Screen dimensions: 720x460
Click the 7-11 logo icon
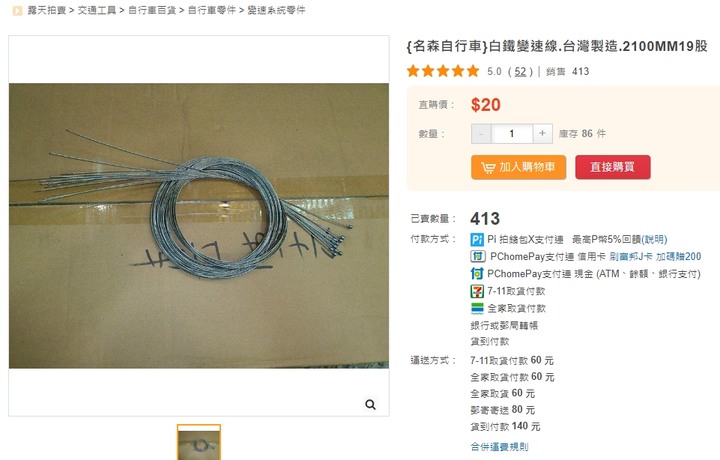coord(477,291)
